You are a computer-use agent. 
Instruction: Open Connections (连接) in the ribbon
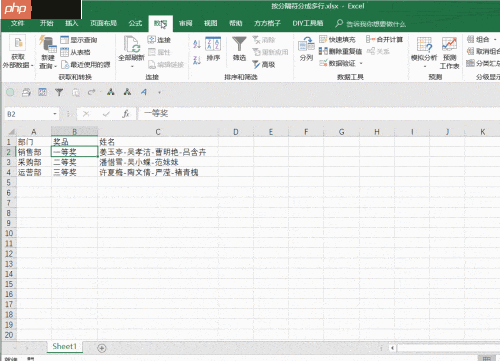click(159, 40)
